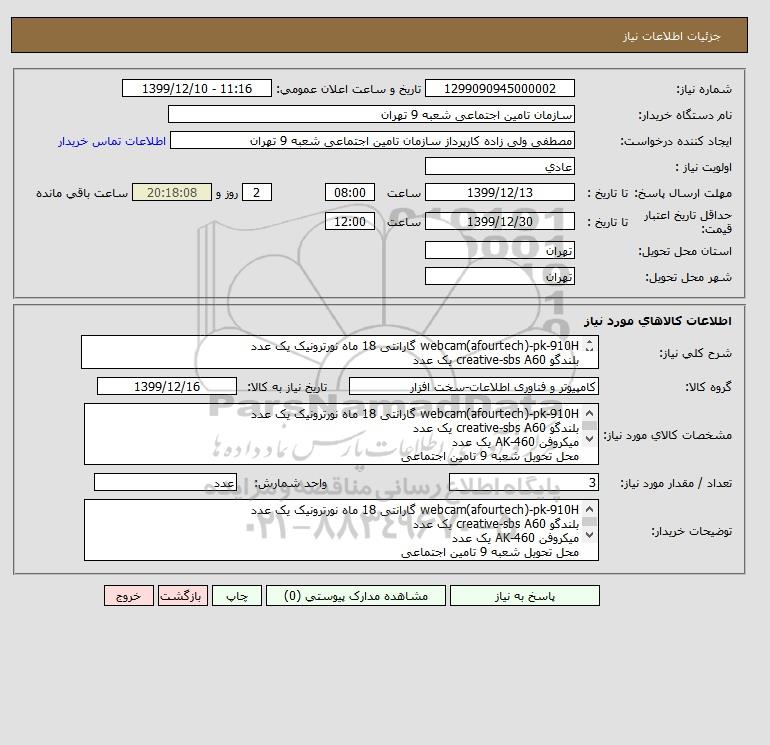
Task: Click the delivery city field 'تهران'
Action: pyautogui.click(x=499, y=276)
